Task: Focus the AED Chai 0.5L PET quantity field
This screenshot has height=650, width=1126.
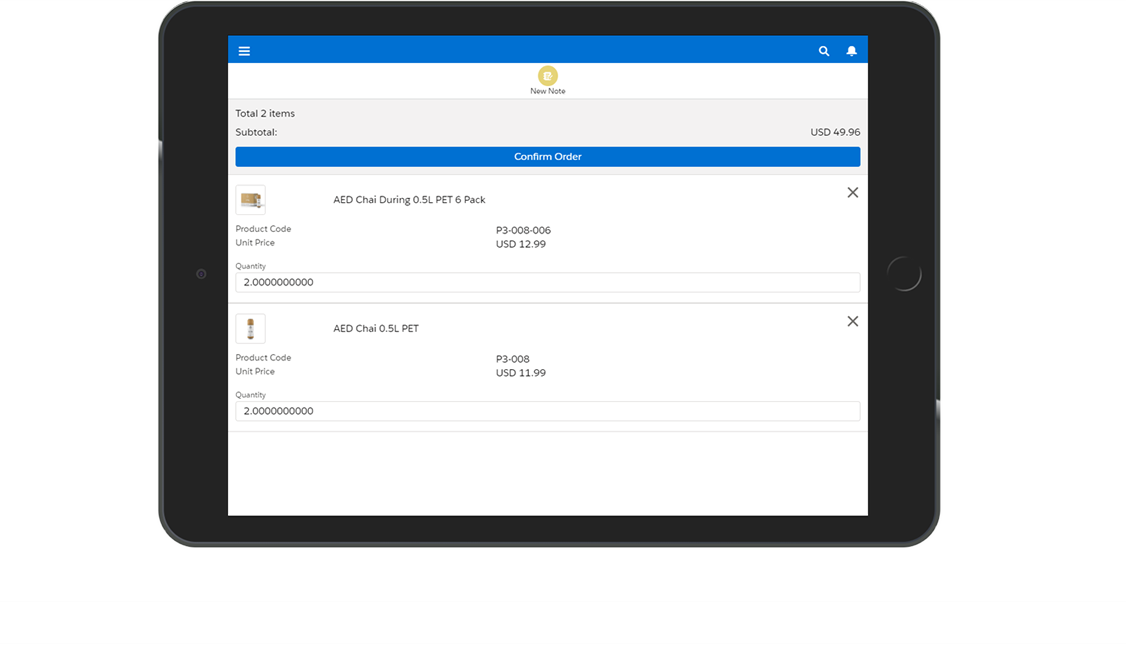Action: (547, 412)
